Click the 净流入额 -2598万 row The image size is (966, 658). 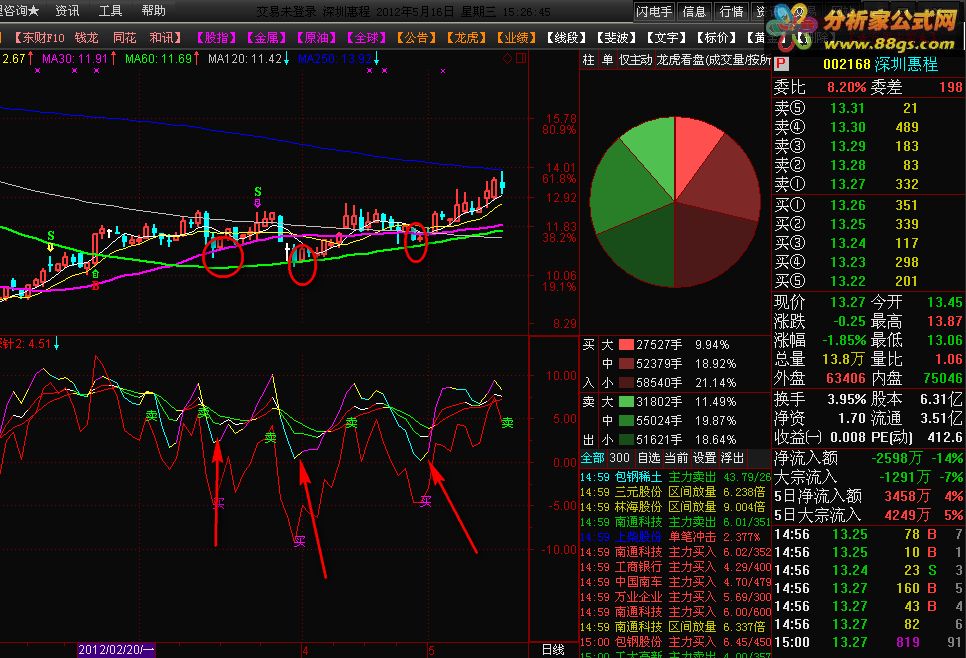pos(867,458)
